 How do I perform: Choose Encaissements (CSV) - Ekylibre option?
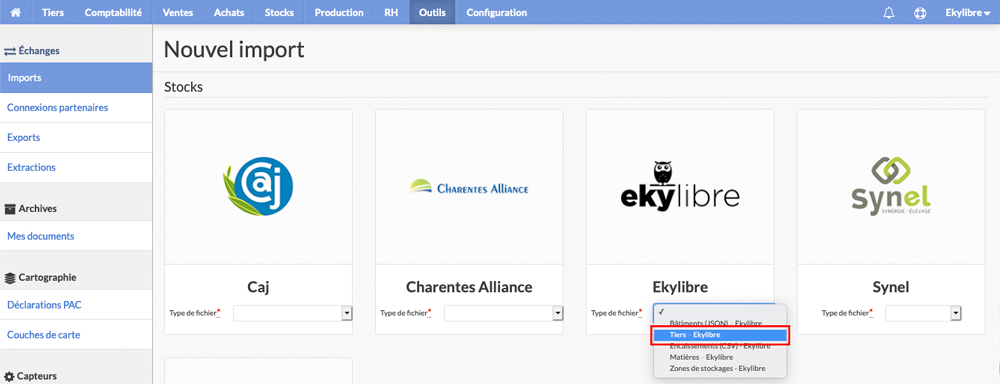coord(720,346)
